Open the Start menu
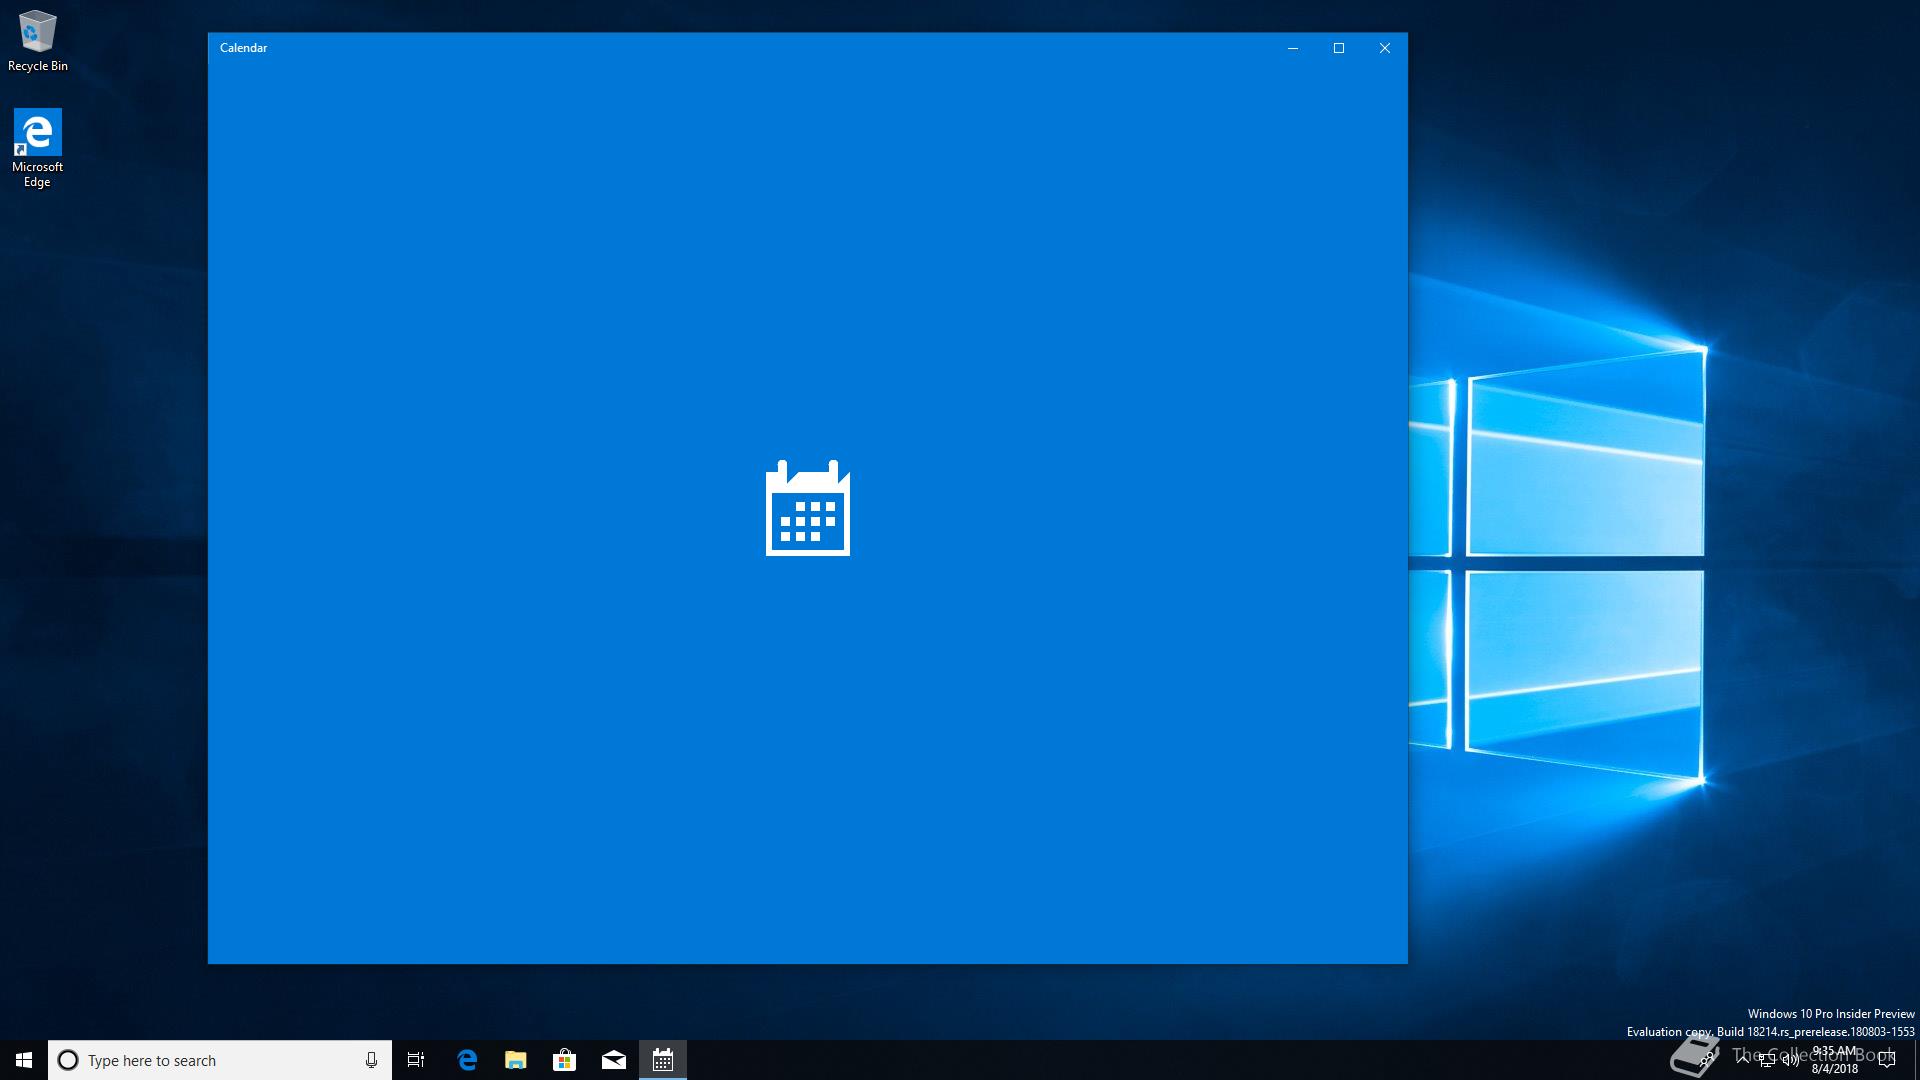Viewport: 1920px width, 1080px height. click(24, 1060)
